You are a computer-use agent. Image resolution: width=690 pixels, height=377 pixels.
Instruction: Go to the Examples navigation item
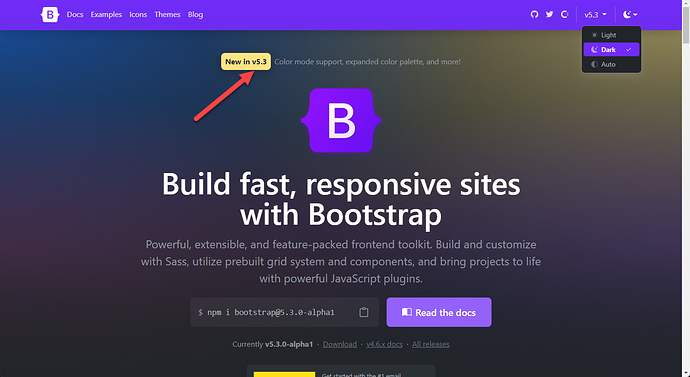[106, 15]
